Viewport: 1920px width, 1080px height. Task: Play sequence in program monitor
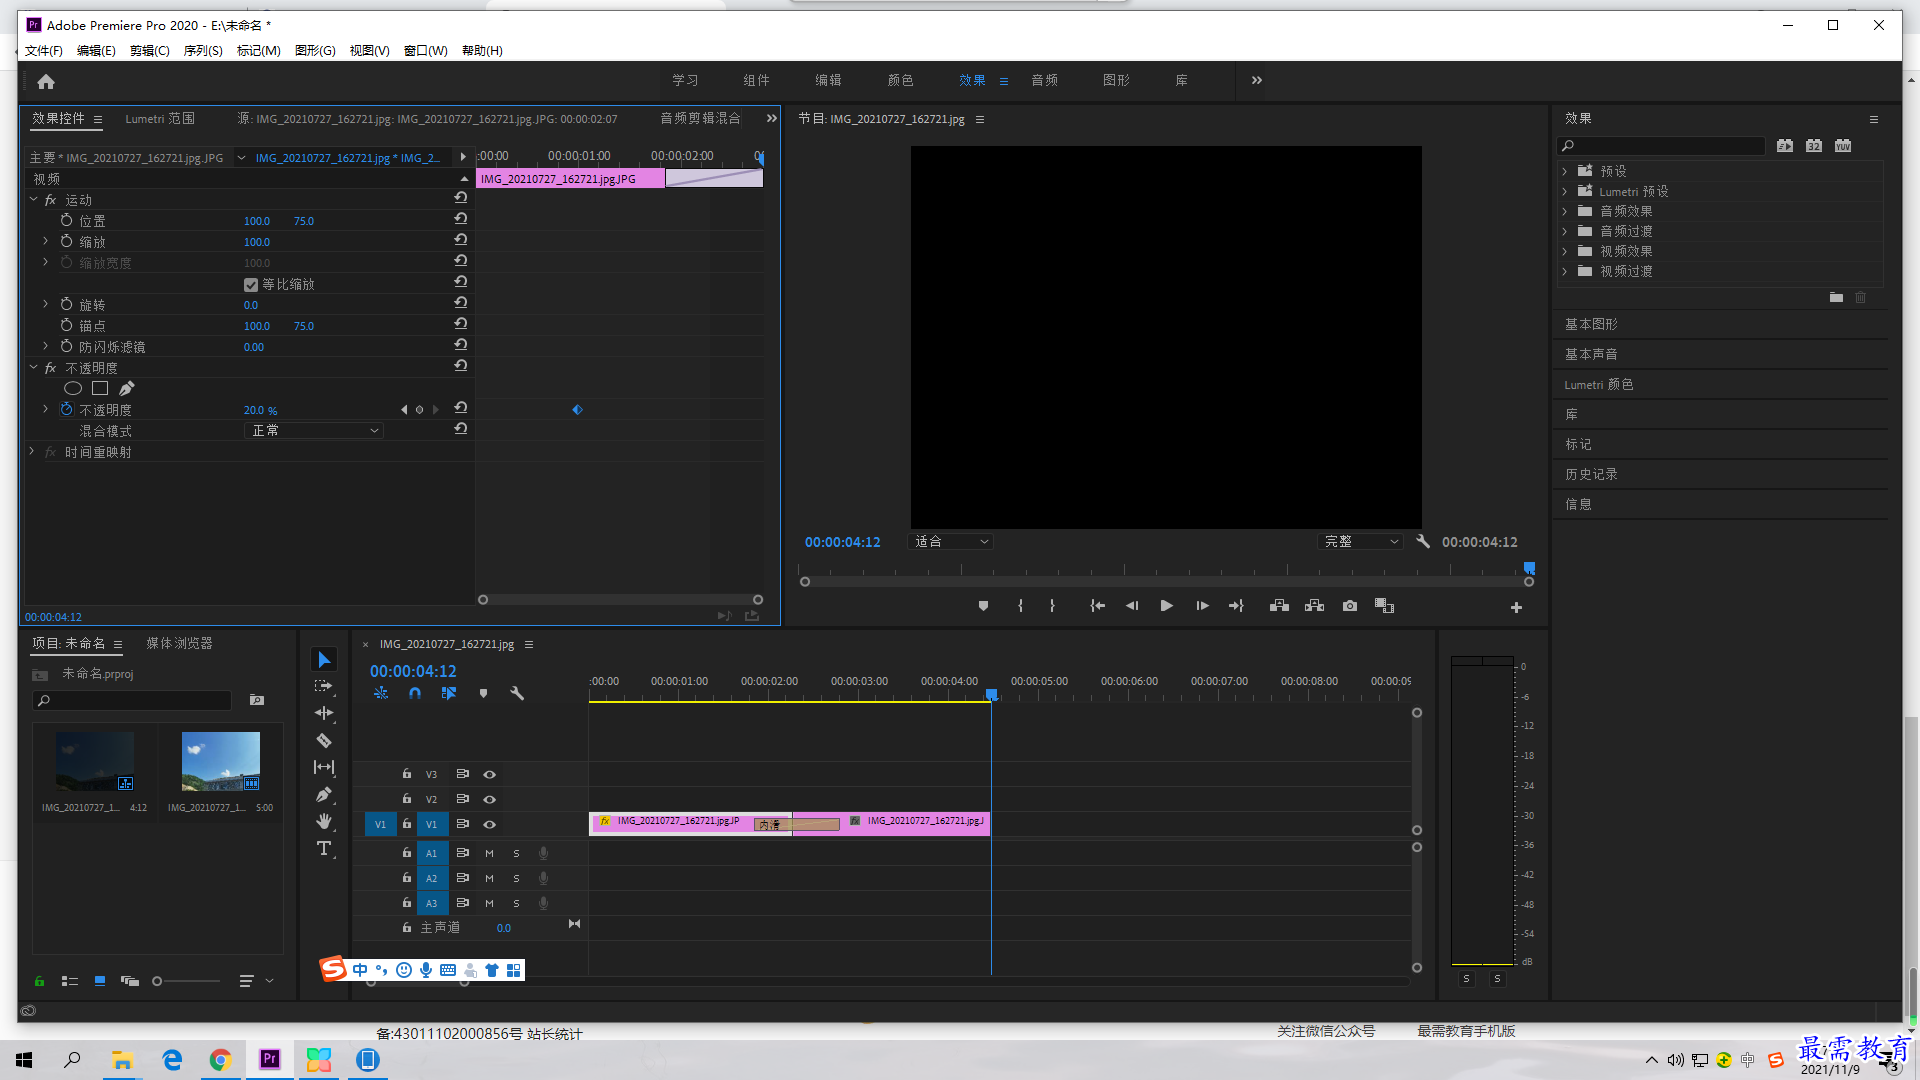(x=1166, y=606)
